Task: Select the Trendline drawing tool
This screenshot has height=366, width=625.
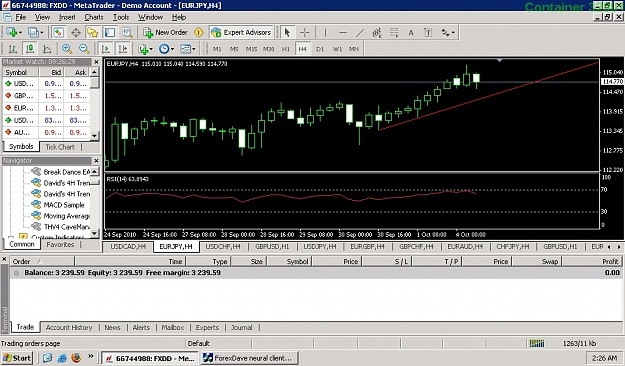Action: click(360, 32)
